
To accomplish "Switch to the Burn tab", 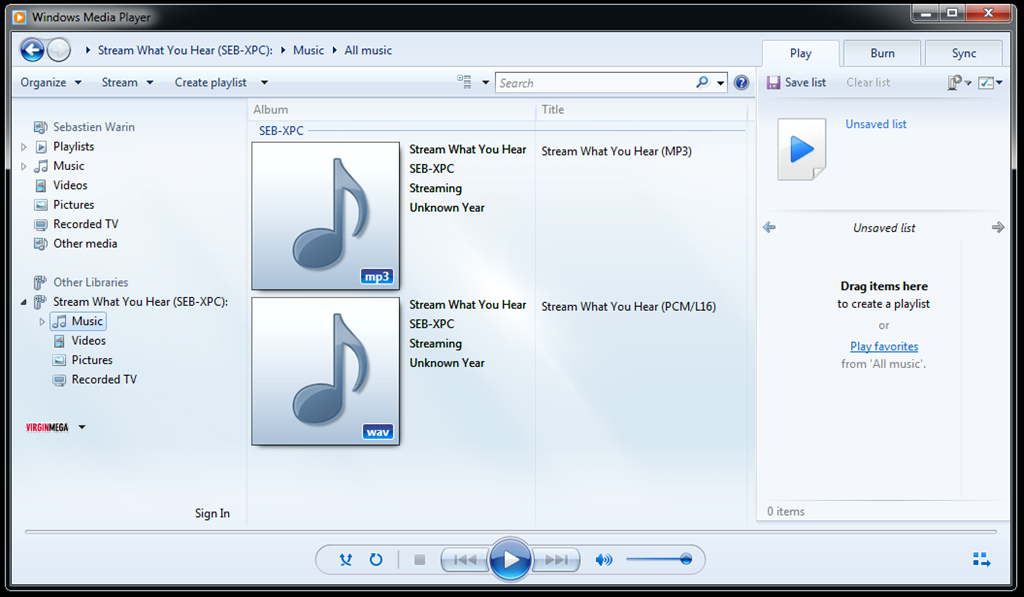I will (882, 54).
